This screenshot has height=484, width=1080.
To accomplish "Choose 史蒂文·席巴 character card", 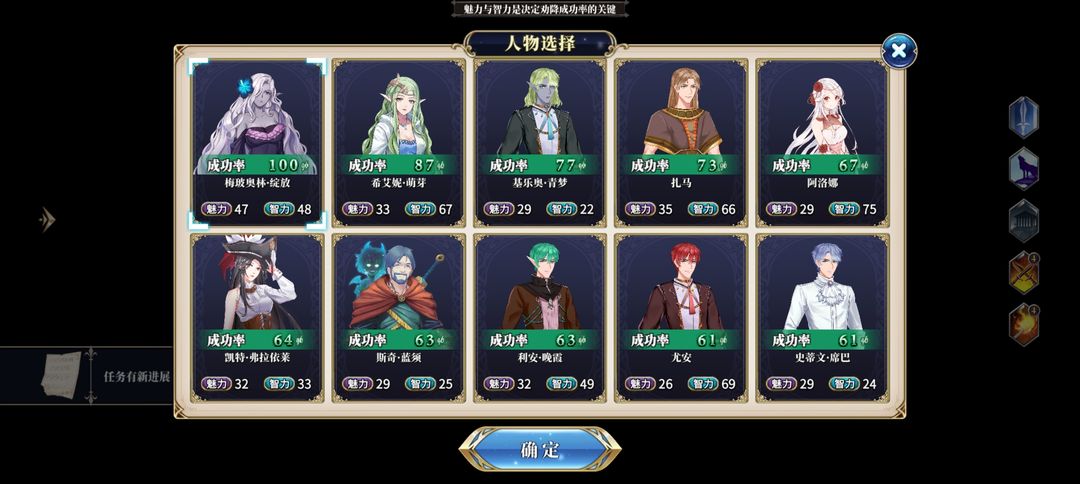I will 822,318.
